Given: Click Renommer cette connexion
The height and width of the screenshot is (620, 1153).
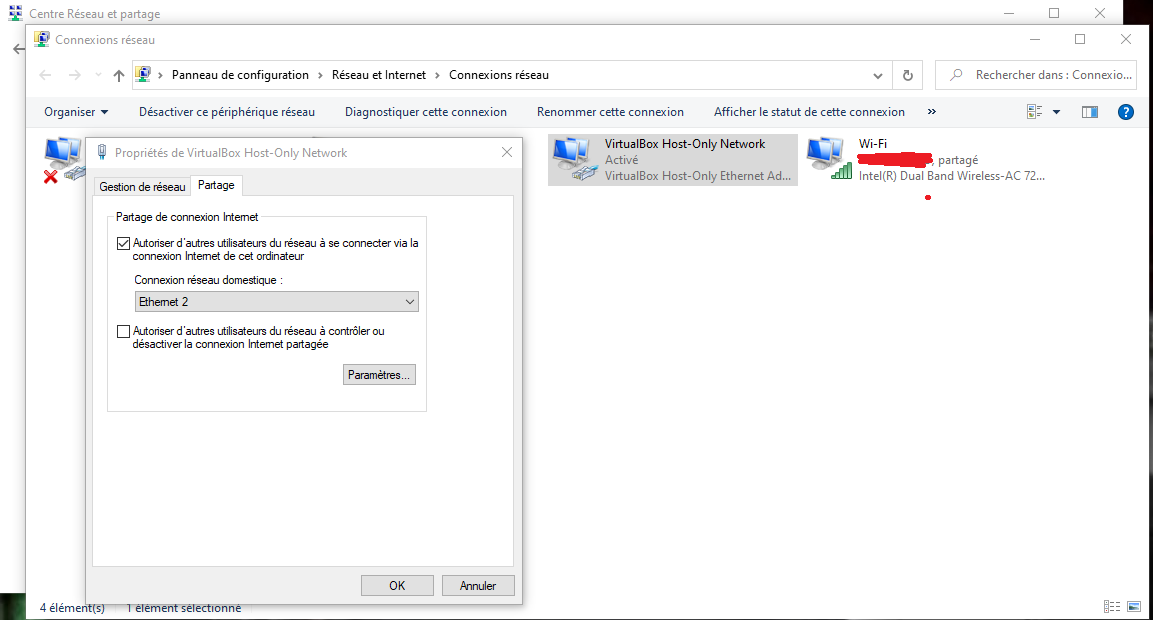Looking at the screenshot, I should [x=610, y=112].
